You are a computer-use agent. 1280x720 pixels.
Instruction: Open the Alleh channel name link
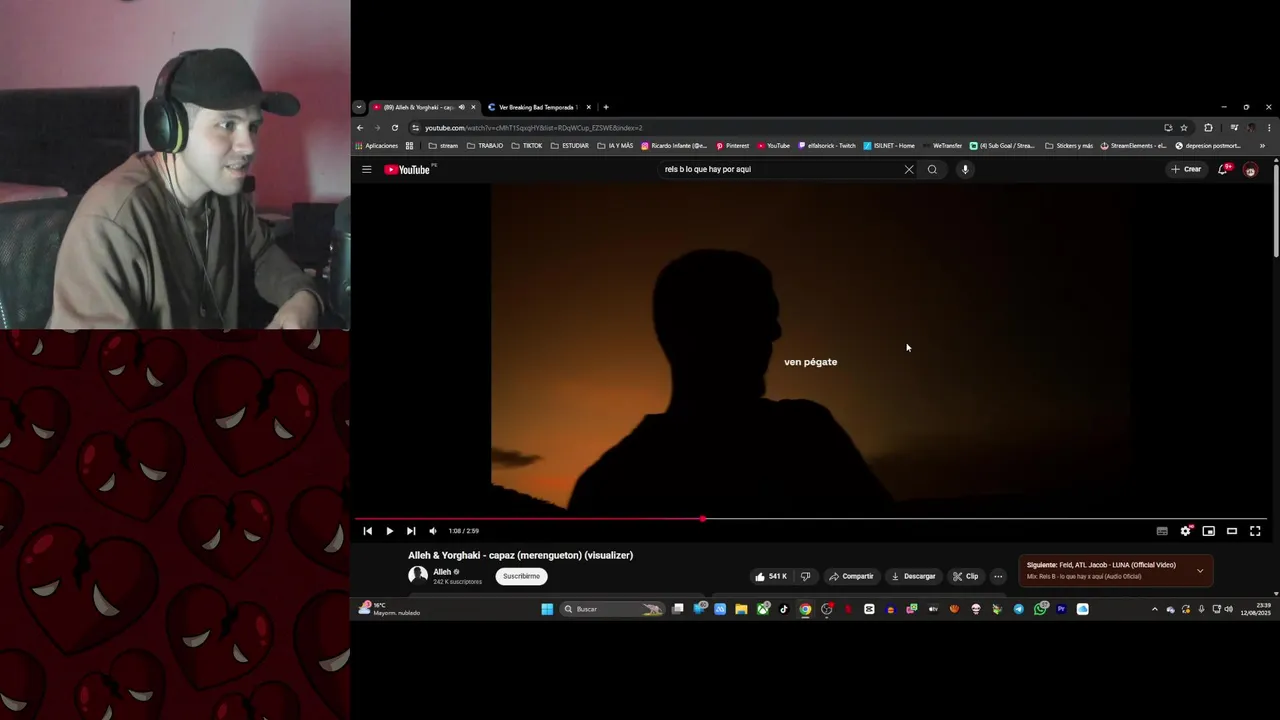442,572
